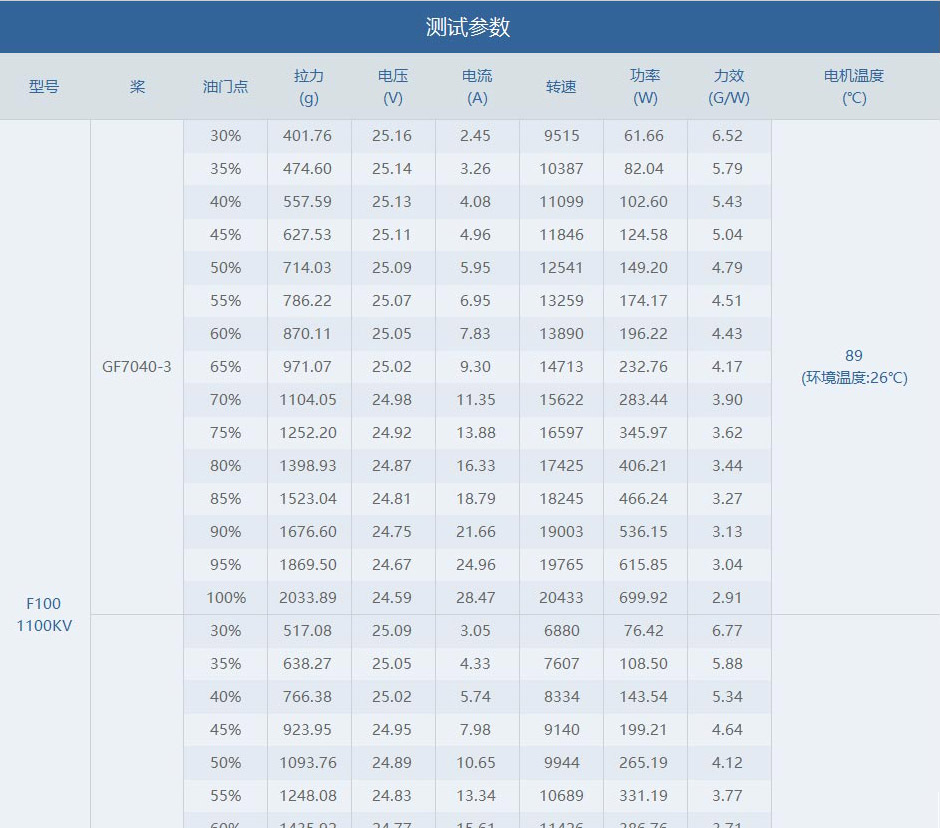The width and height of the screenshot is (940, 828).
Task: Click the efficiency value 3.62
Action: (x=727, y=432)
